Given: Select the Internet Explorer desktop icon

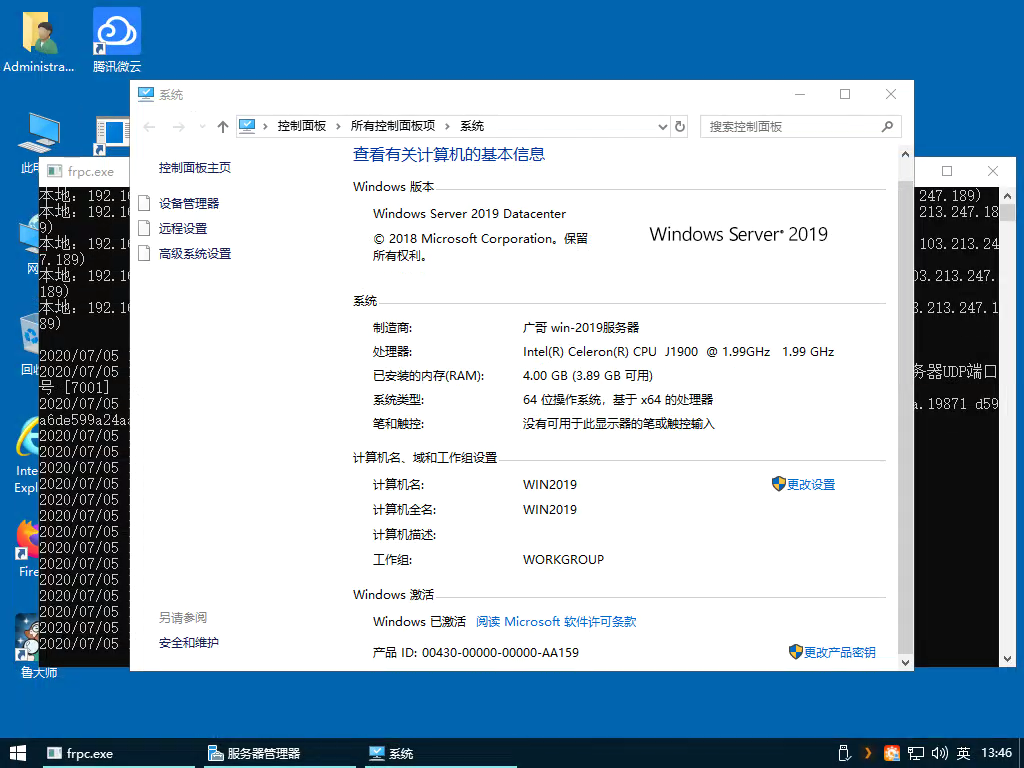Looking at the screenshot, I should click(26, 456).
